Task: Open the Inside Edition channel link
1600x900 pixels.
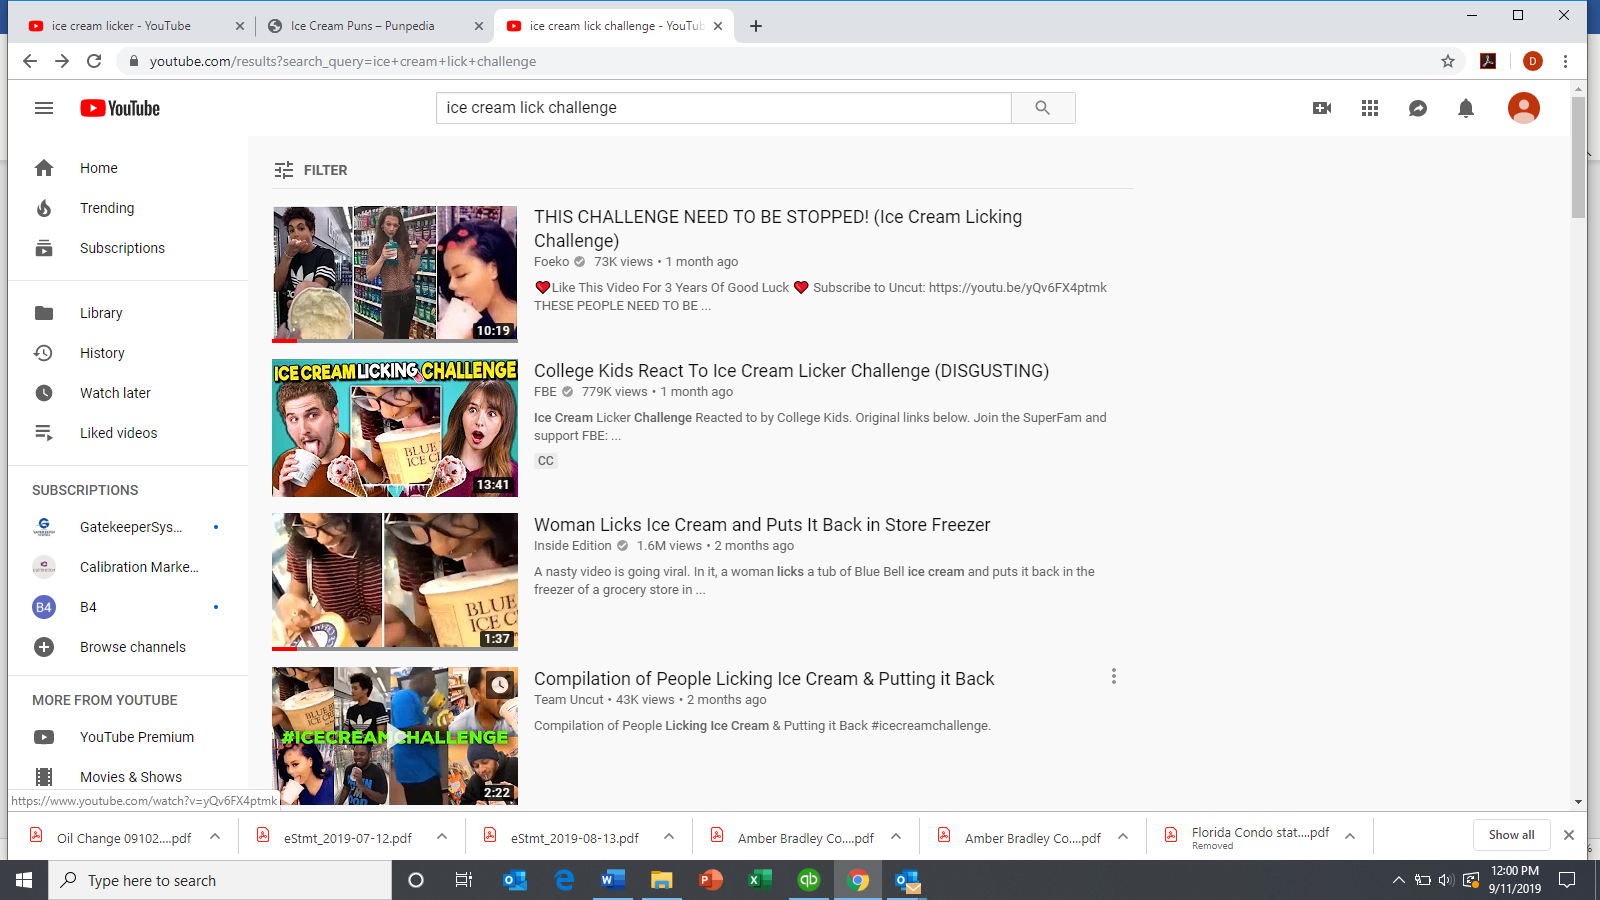Action: [572, 546]
